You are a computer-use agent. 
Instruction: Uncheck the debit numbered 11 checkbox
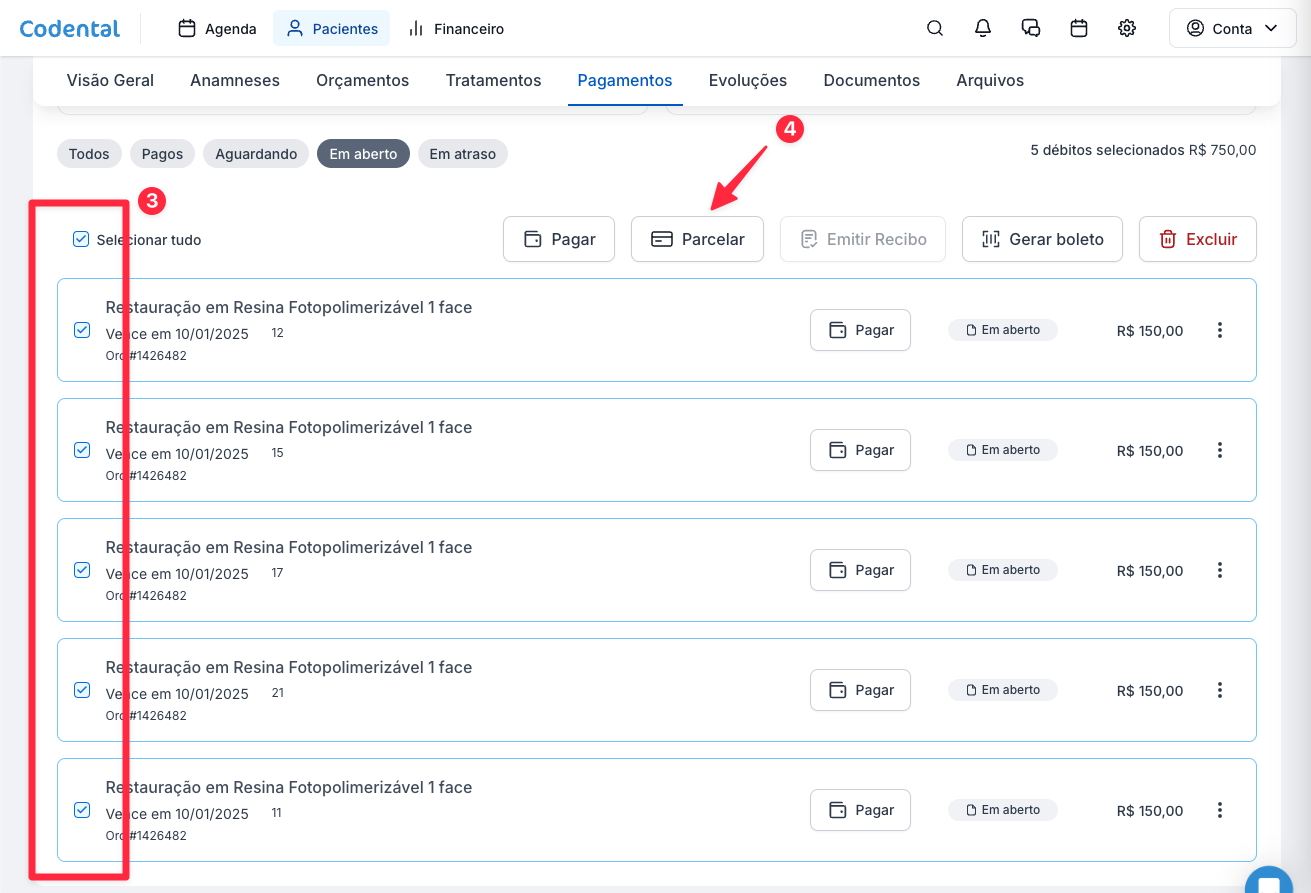(82, 810)
